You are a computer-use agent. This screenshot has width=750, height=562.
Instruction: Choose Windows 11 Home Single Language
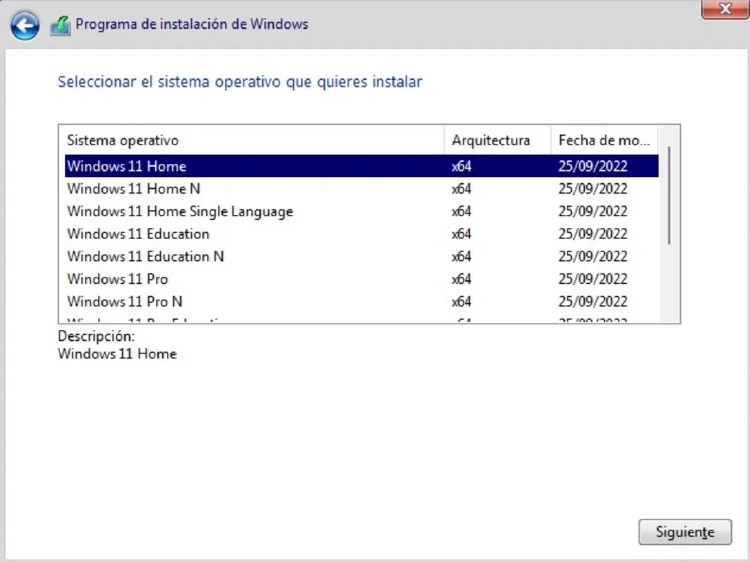180,211
